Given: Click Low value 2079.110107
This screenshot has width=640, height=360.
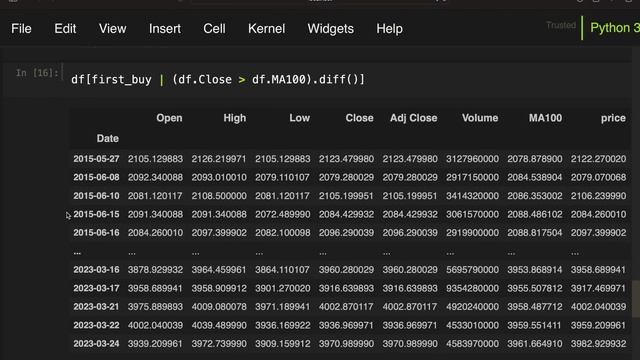Looking at the screenshot, I should pyautogui.click(x=282, y=177).
